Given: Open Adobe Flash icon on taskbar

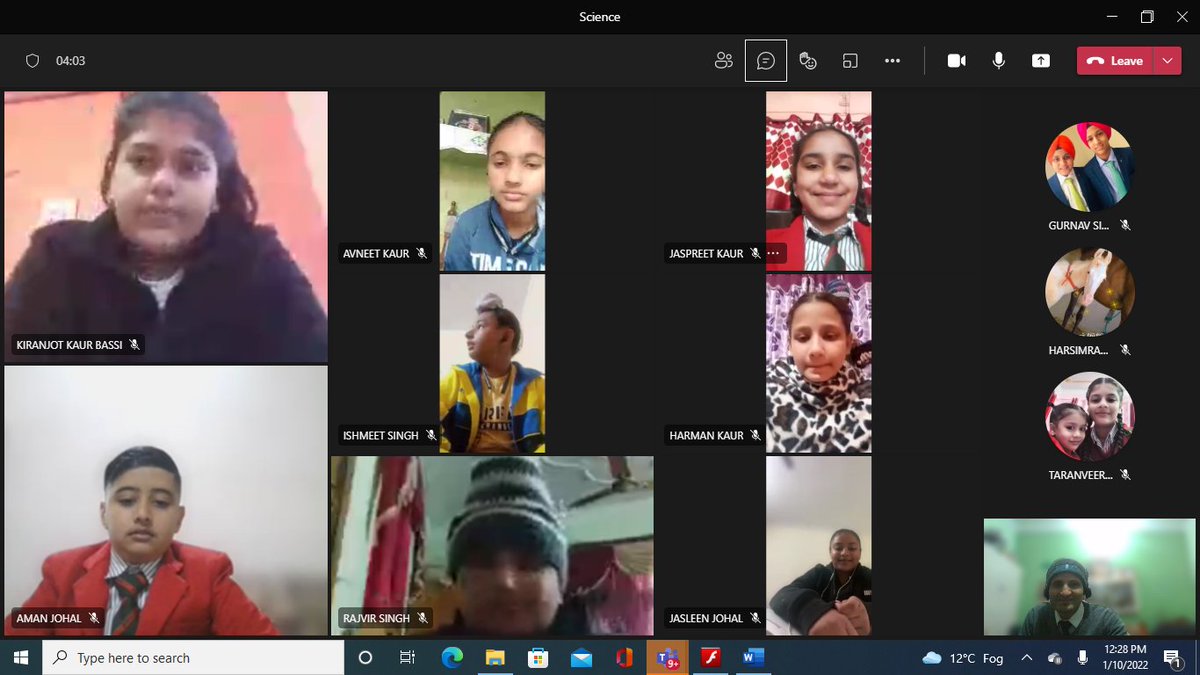Looking at the screenshot, I should coord(710,657).
